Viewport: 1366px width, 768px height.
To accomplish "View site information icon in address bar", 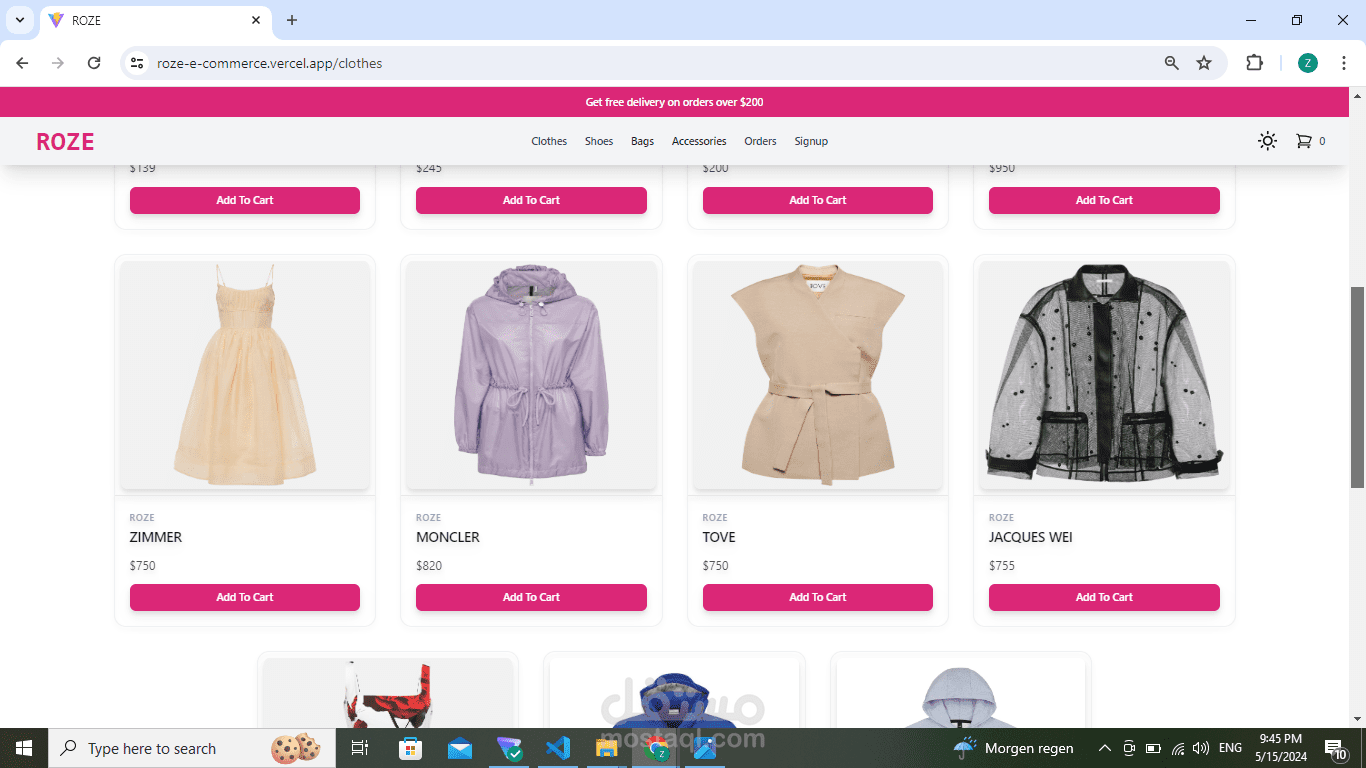I will click(138, 63).
